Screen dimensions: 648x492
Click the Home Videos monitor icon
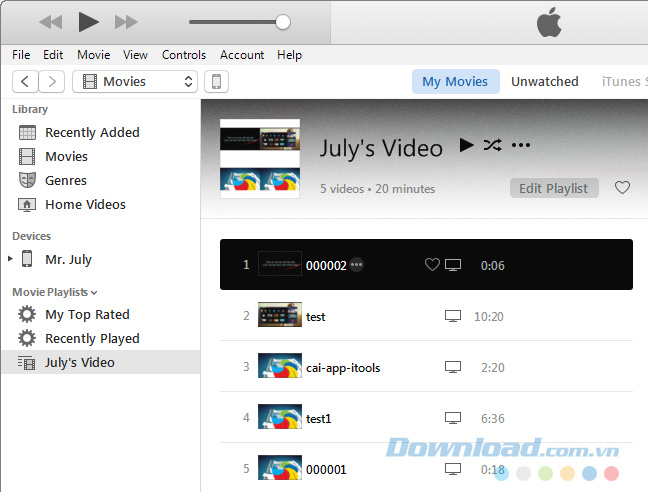point(27,204)
